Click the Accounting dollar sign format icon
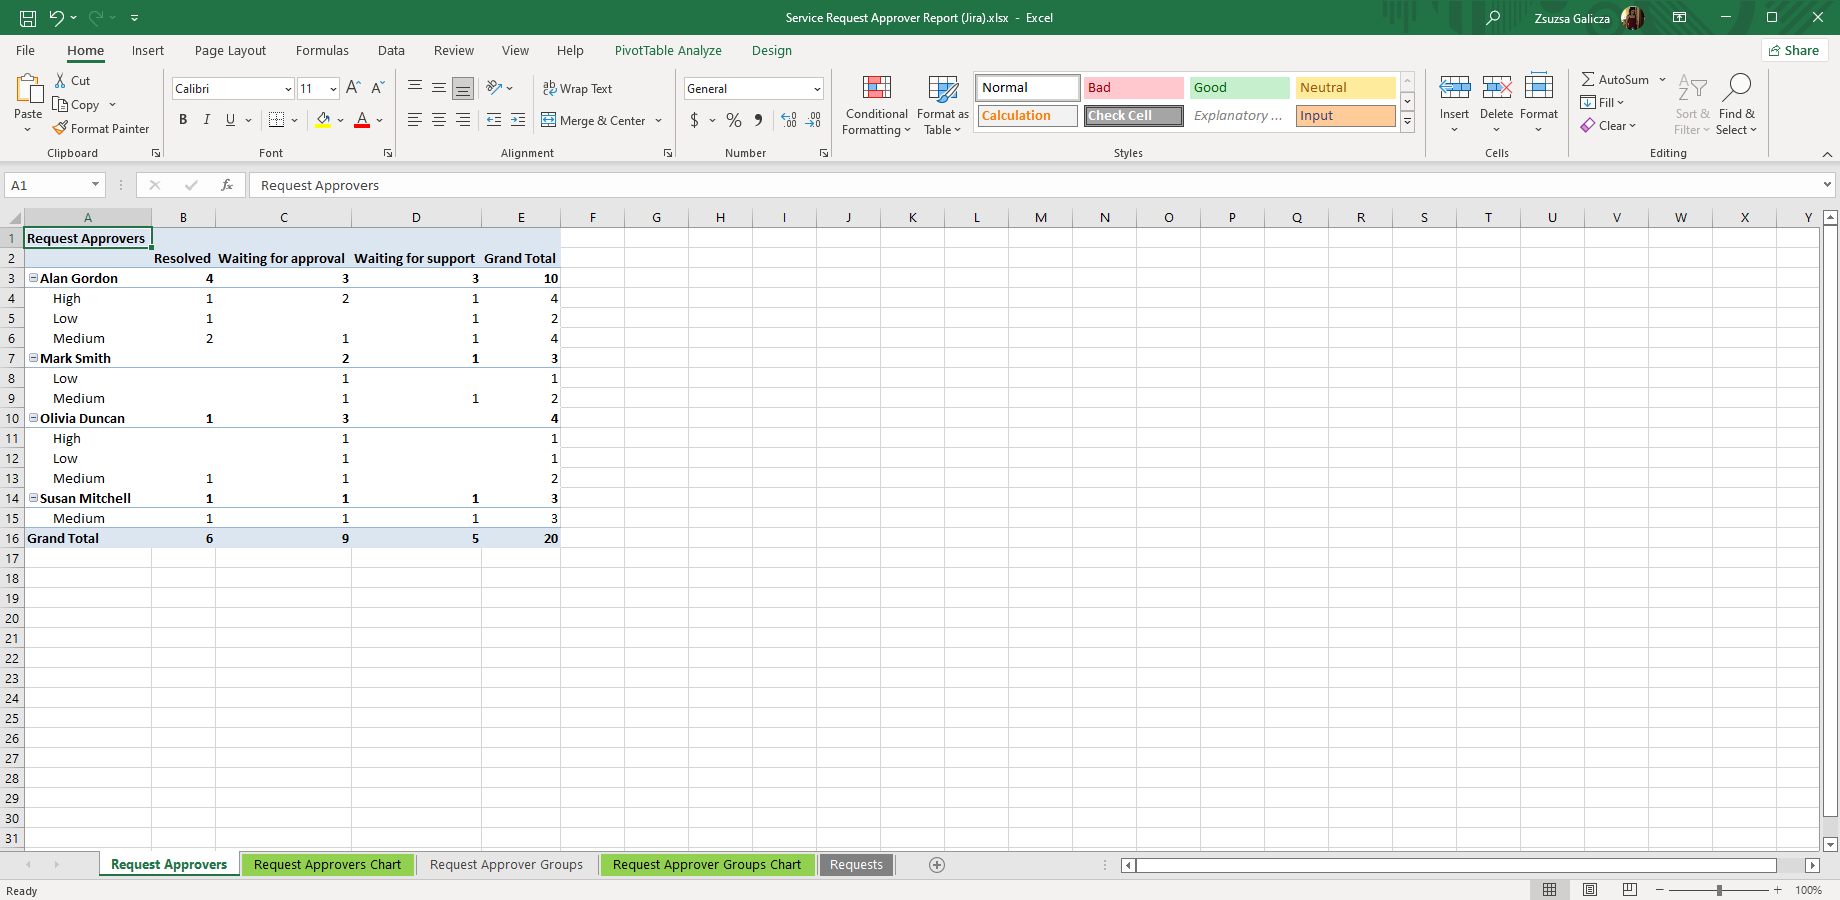Screen dimensions: 1840x900 click(x=694, y=120)
